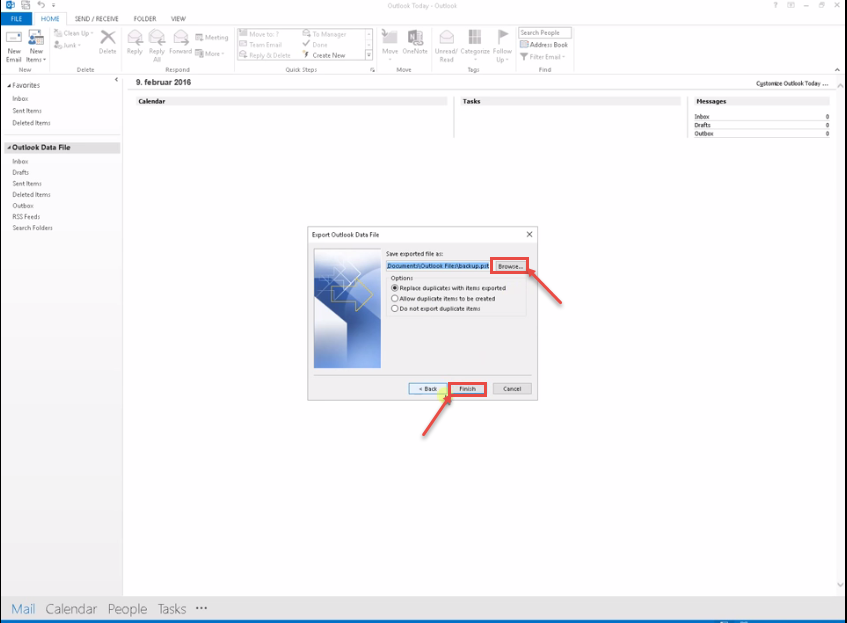Click the Search People box
847x623 pixels.
click(x=544, y=33)
